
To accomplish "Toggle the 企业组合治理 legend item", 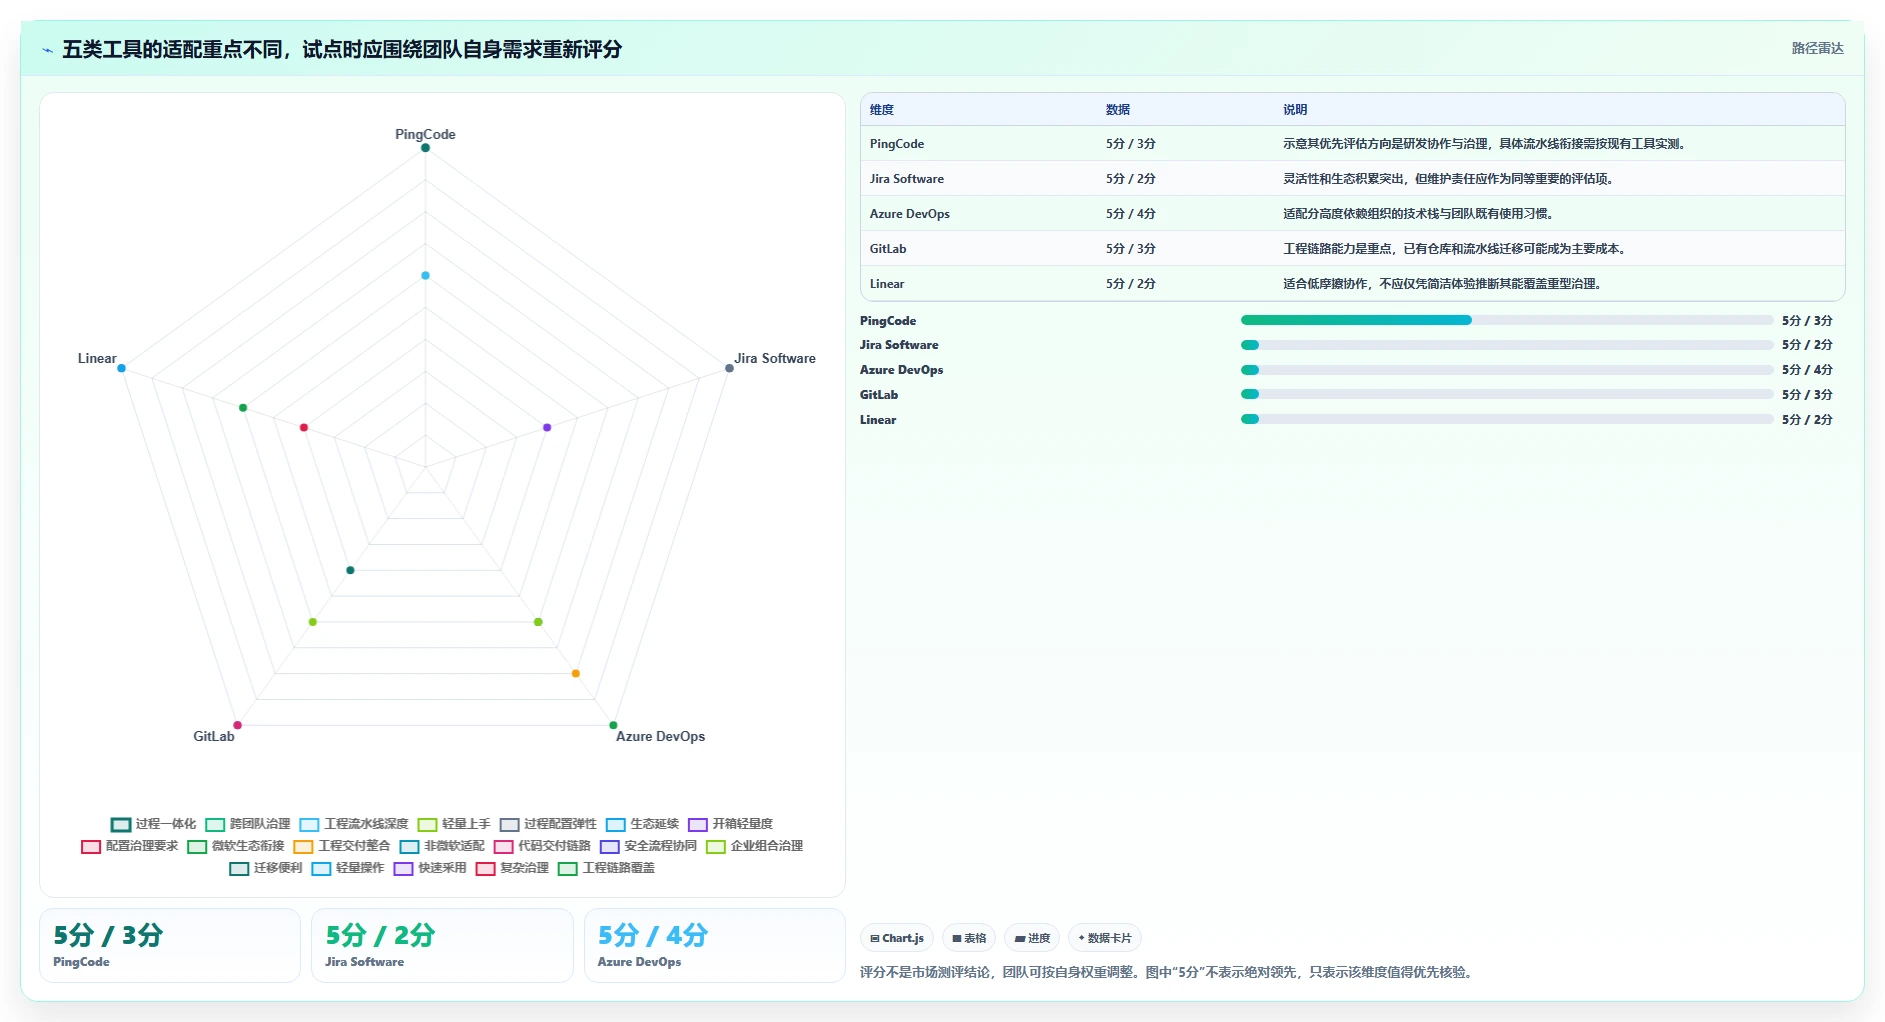I will 754,846.
